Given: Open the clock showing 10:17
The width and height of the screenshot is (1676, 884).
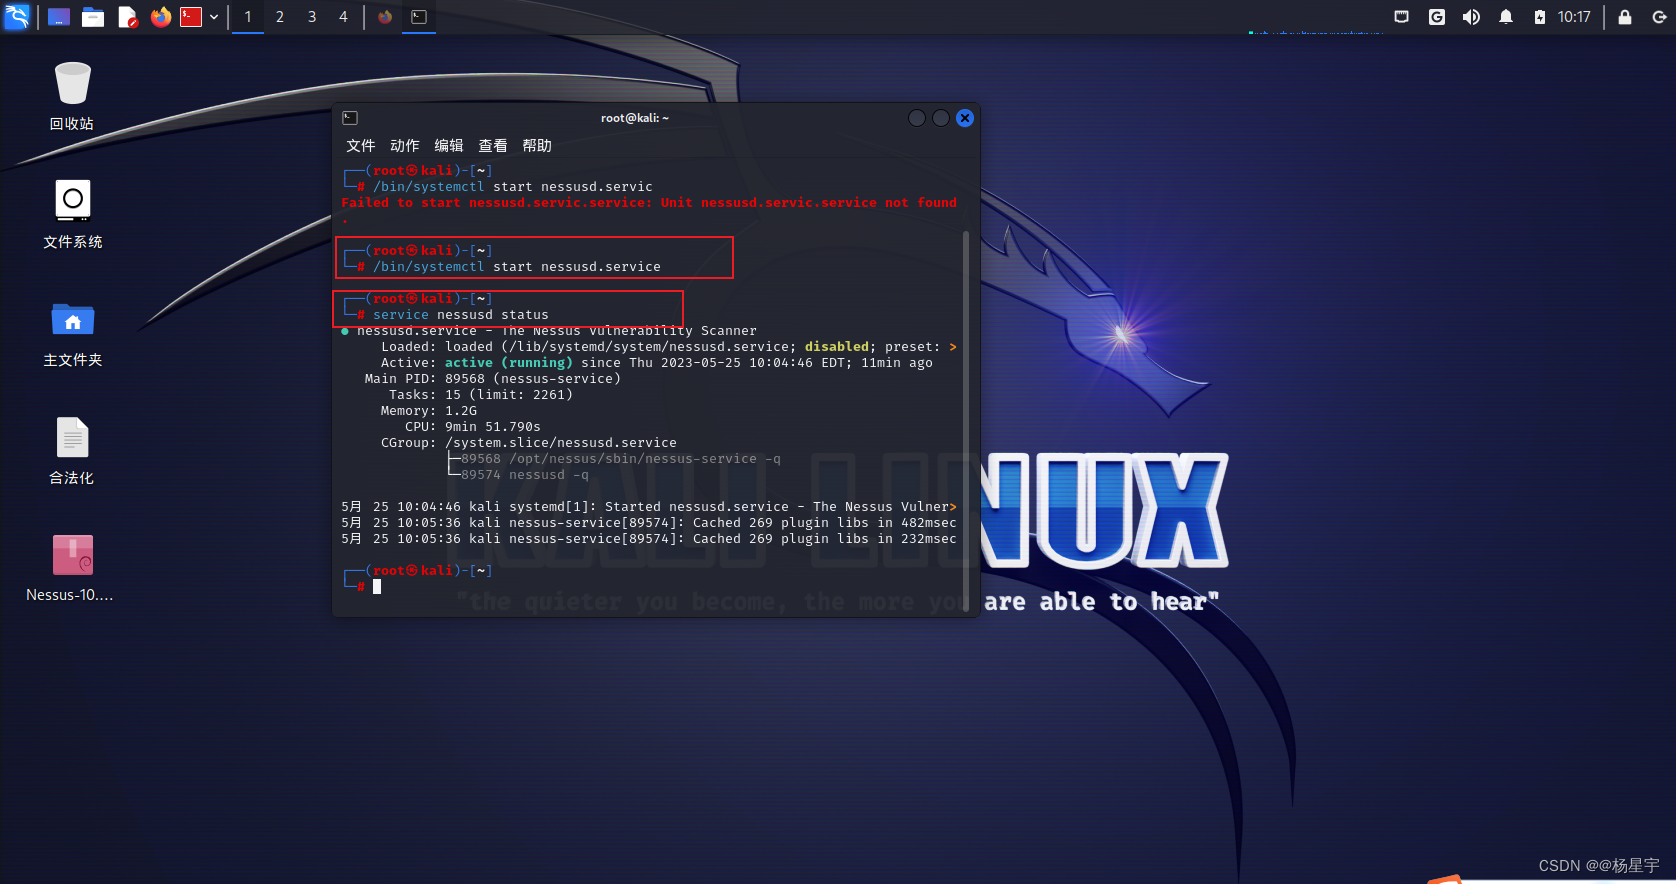Looking at the screenshot, I should coord(1574,17).
